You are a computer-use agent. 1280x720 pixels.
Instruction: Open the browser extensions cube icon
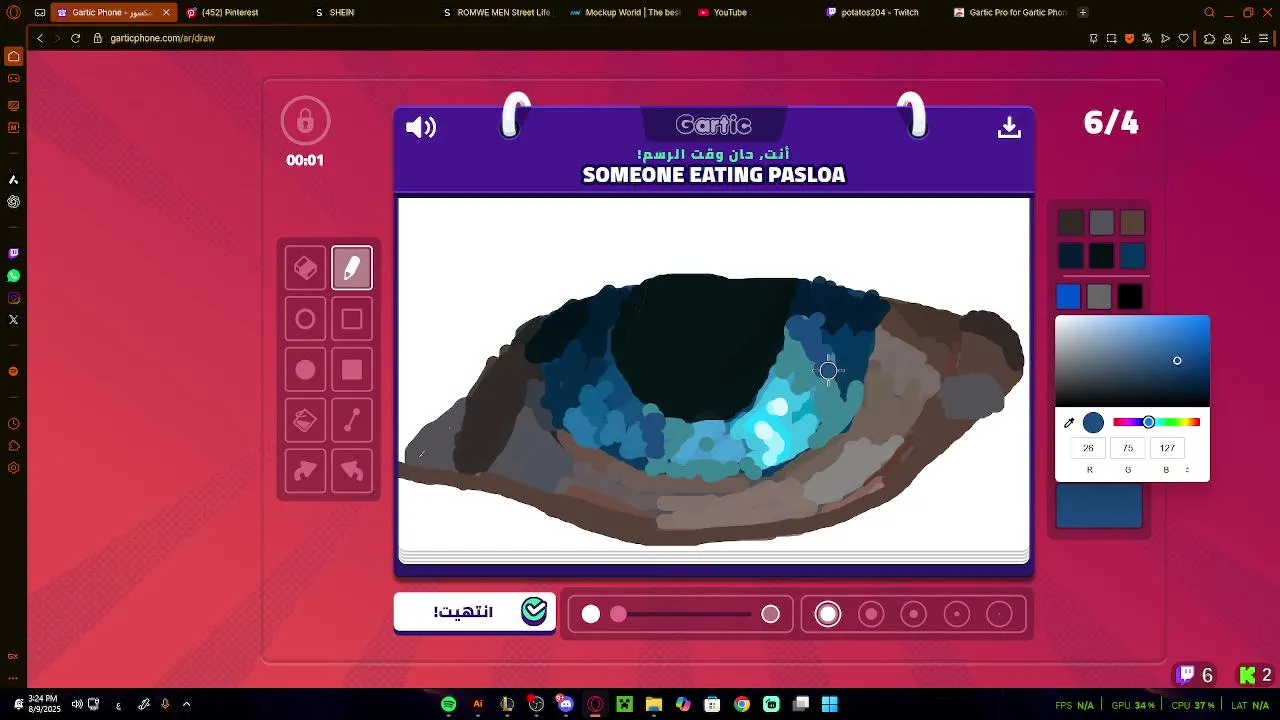(1209, 38)
